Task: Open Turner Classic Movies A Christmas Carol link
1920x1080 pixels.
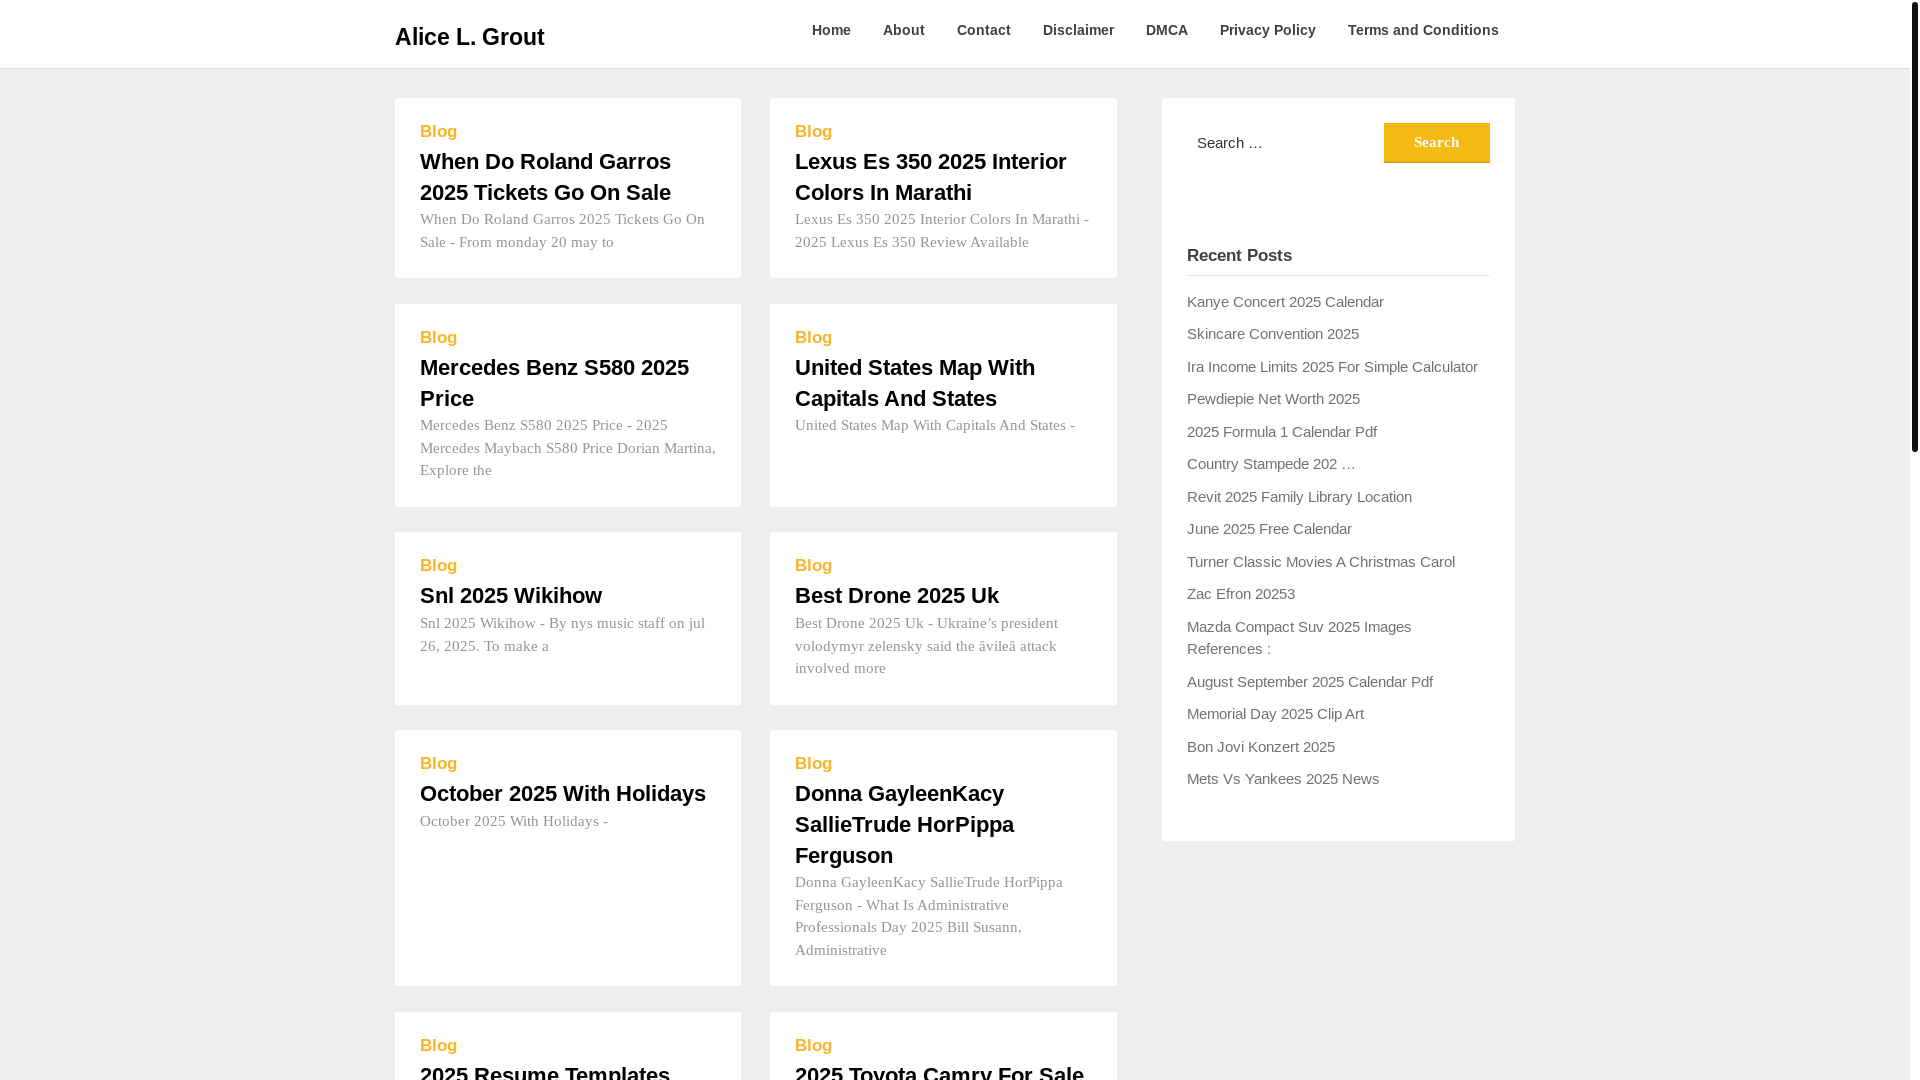Action: (x=1320, y=562)
